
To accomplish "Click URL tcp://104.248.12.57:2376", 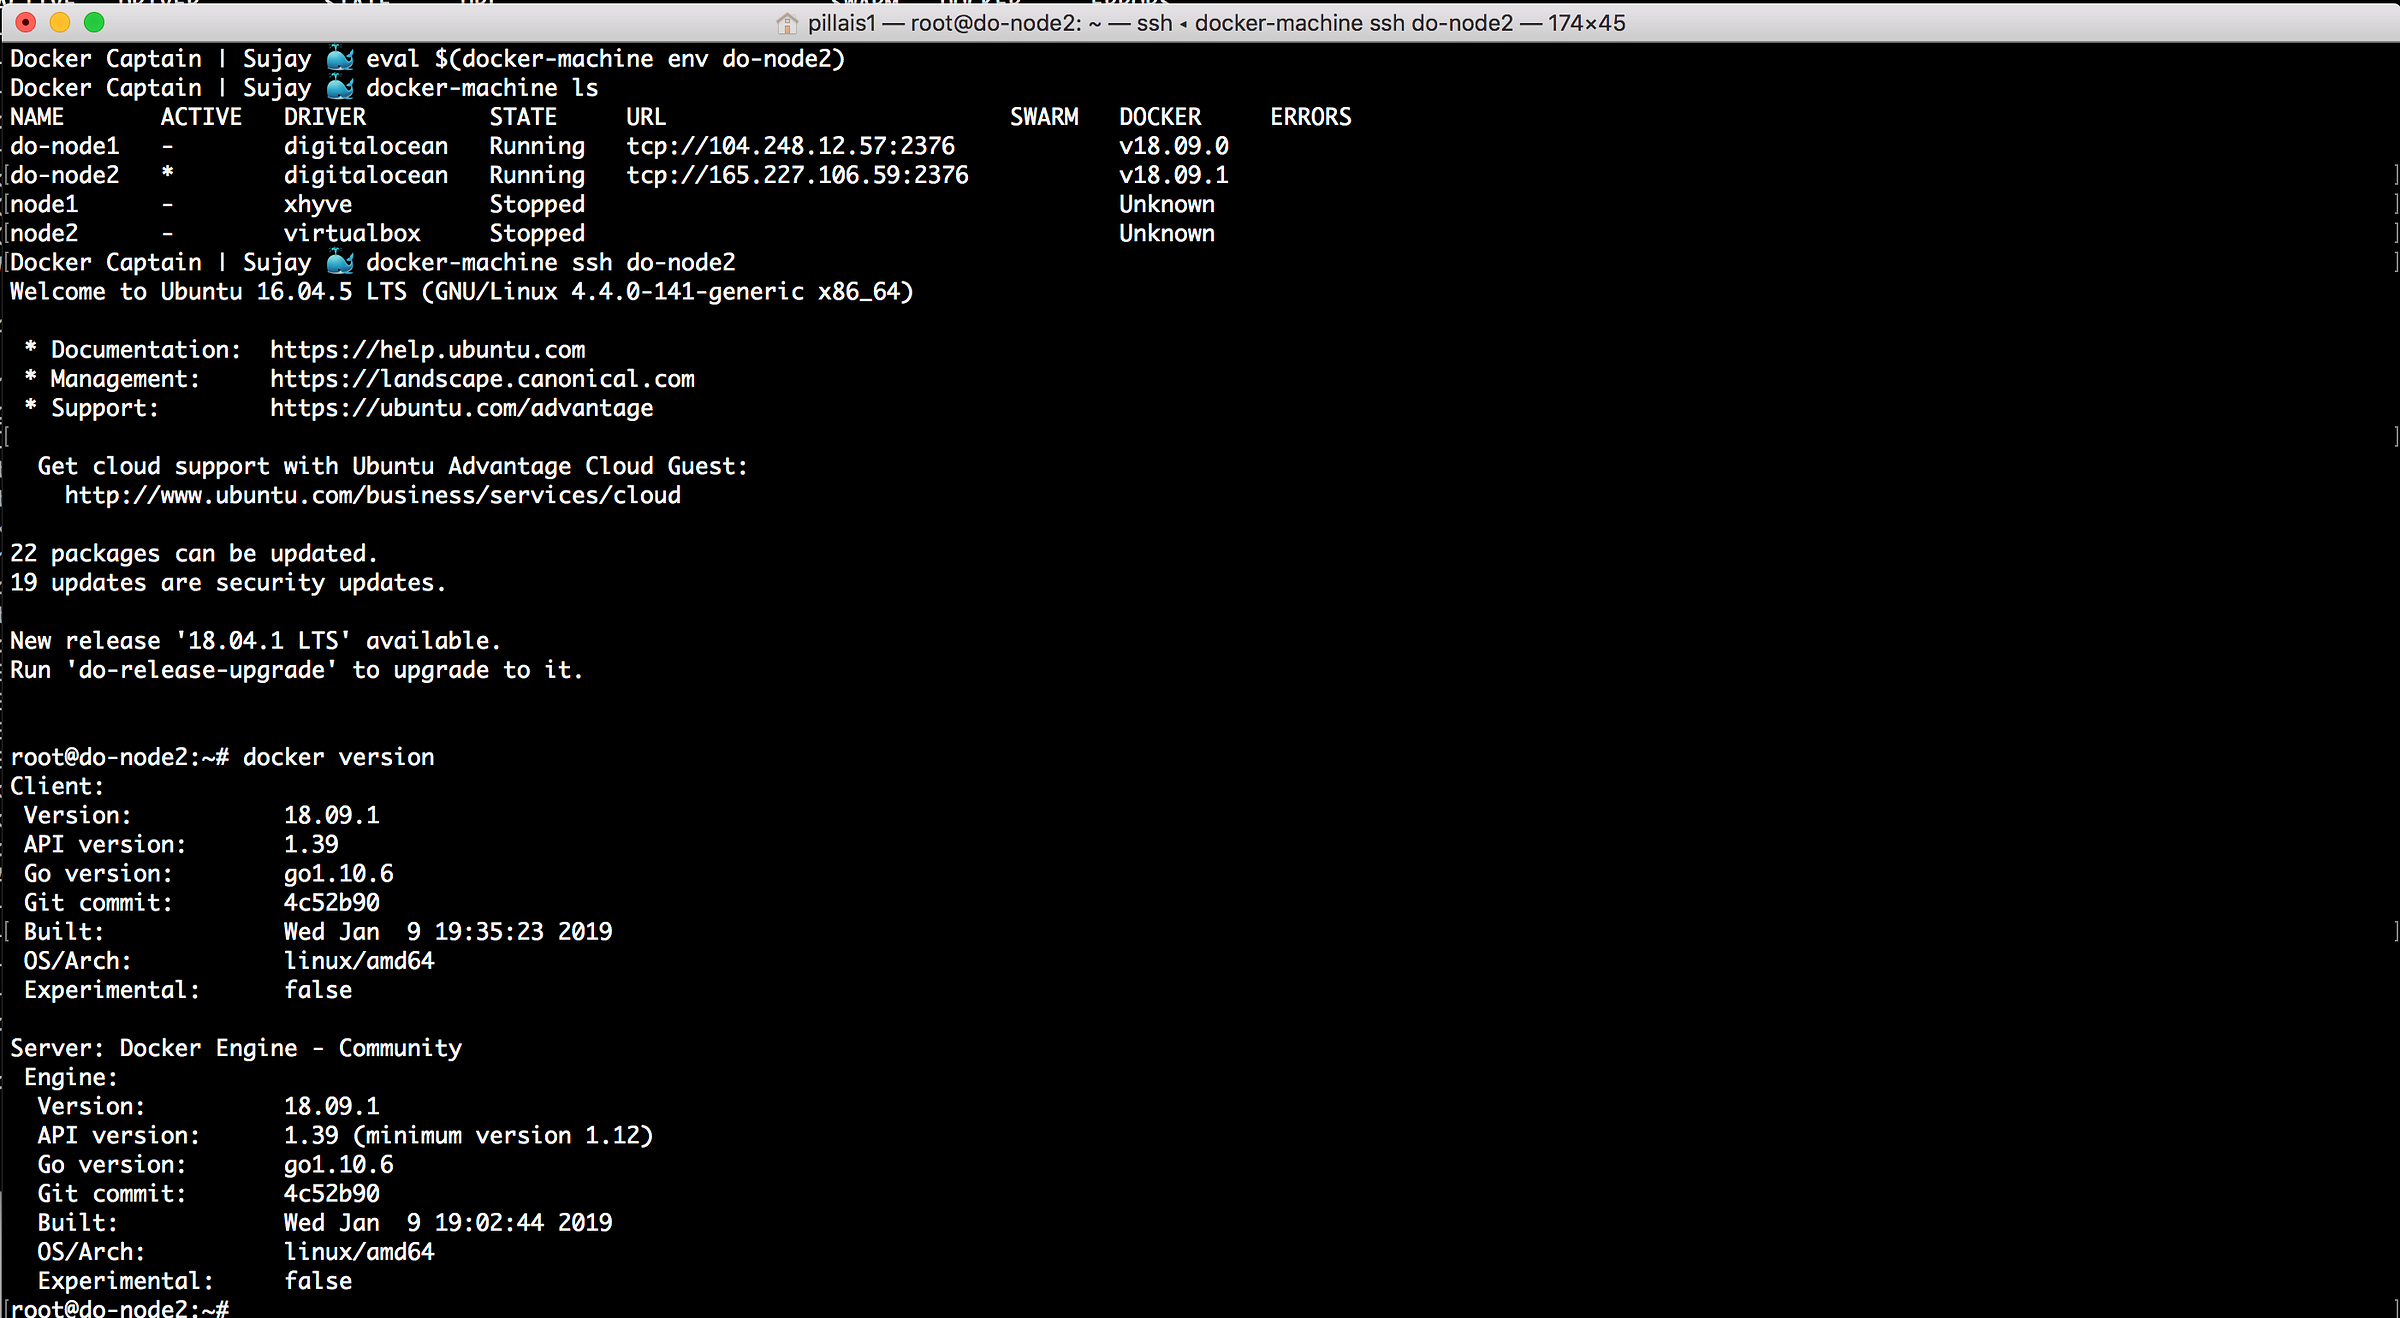I will (790, 146).
